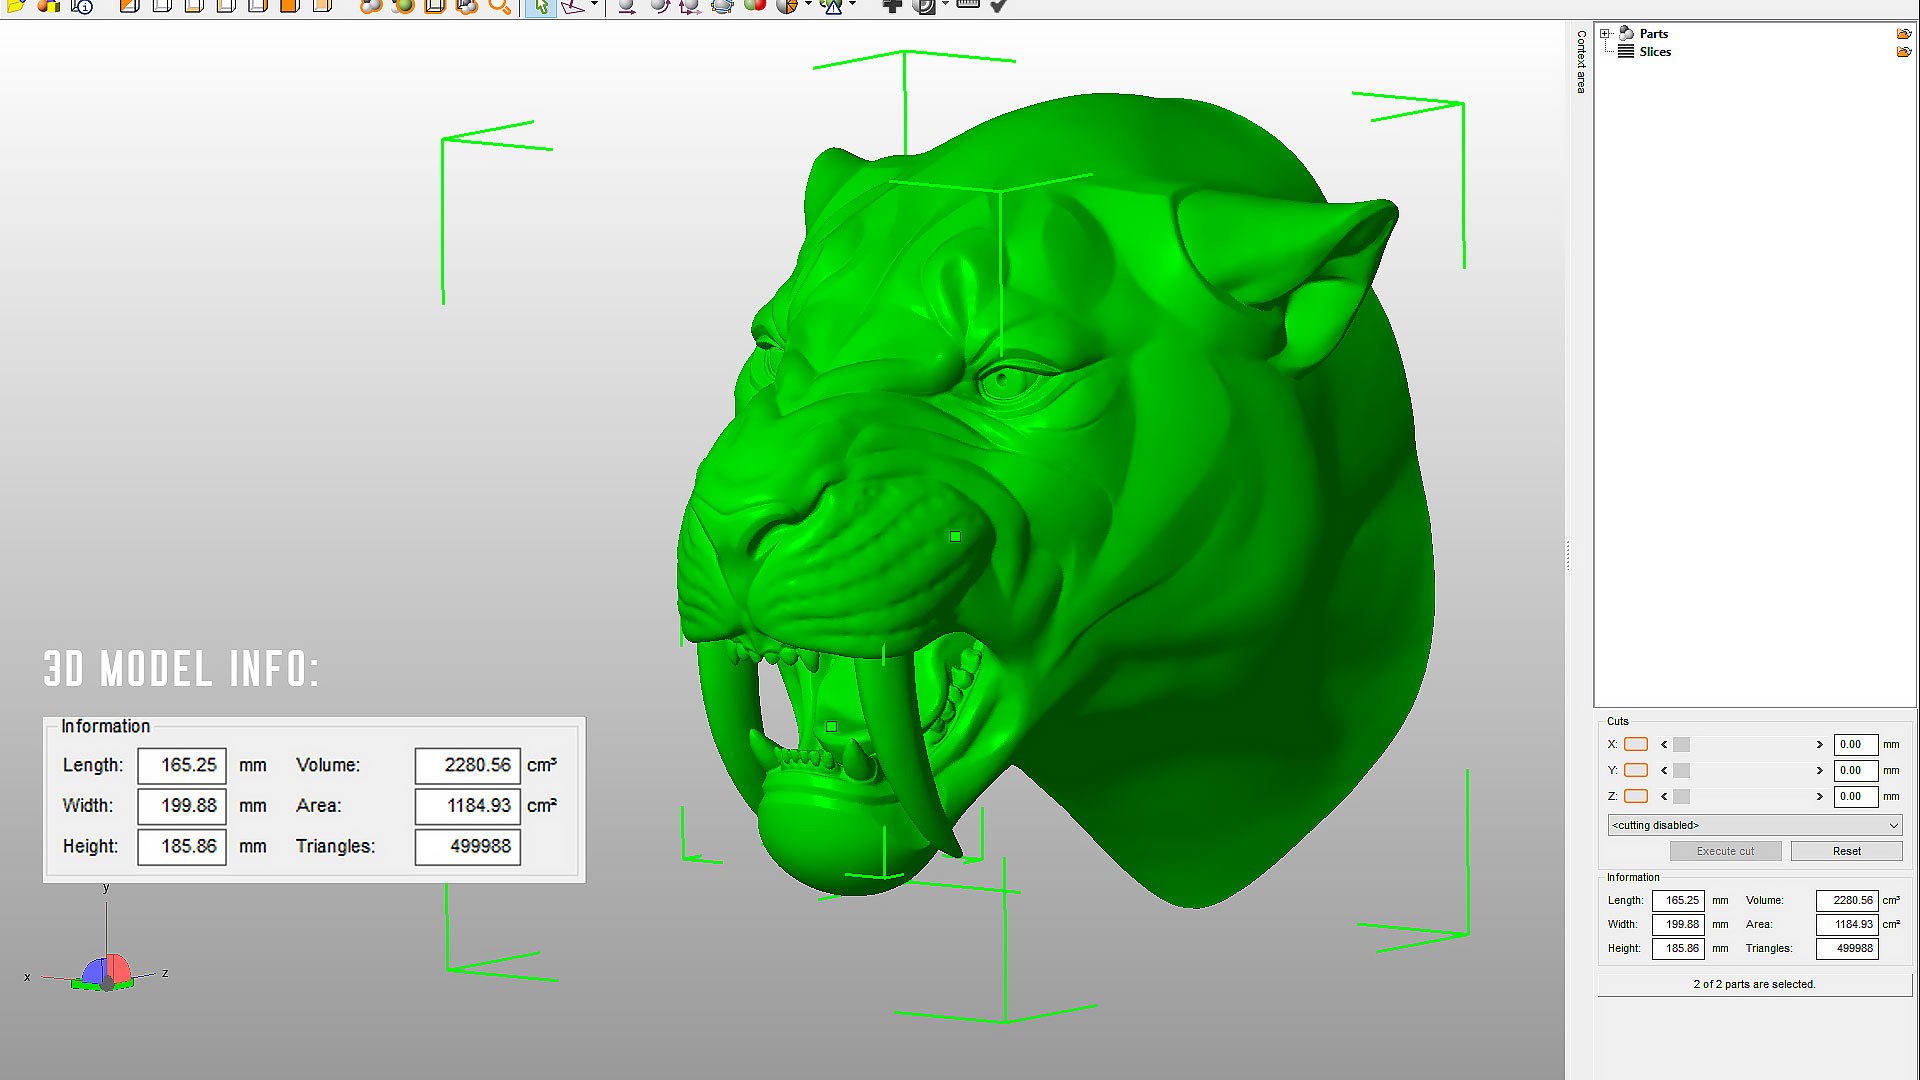Open the cut sphere dropdown arrow

[x=808, y=5]
